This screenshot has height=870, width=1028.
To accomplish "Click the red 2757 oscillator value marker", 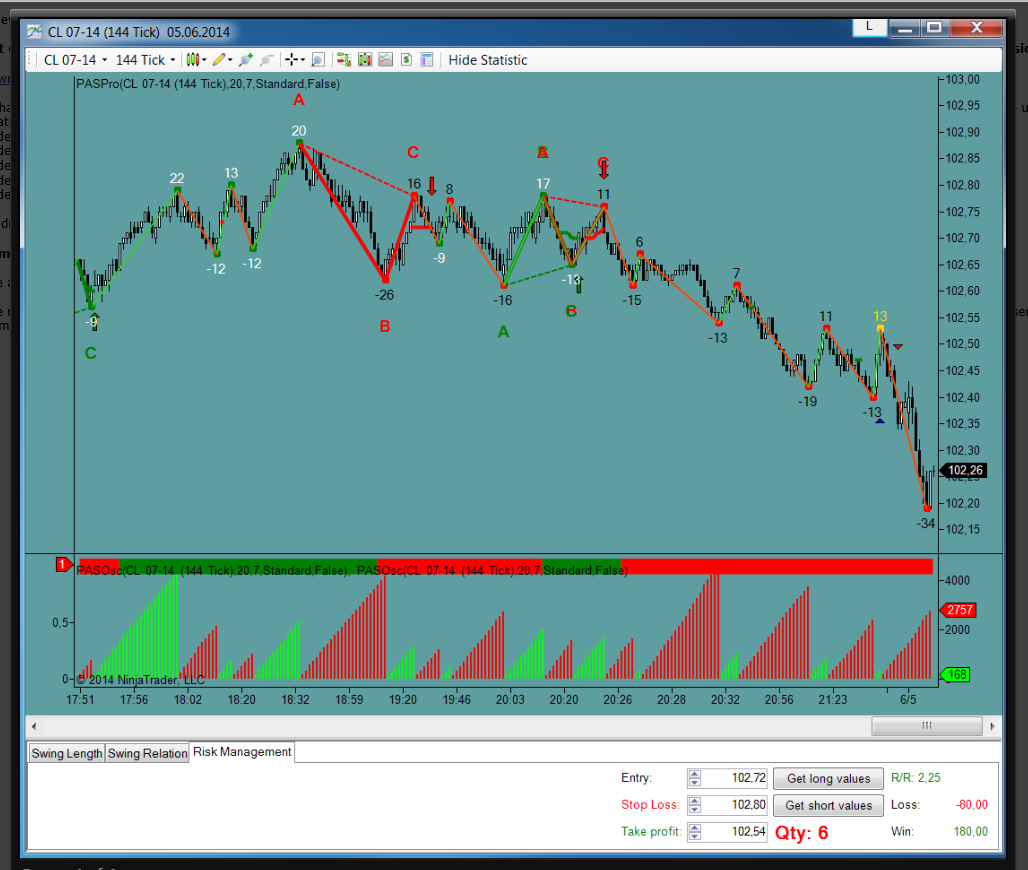I will (959, 610).
